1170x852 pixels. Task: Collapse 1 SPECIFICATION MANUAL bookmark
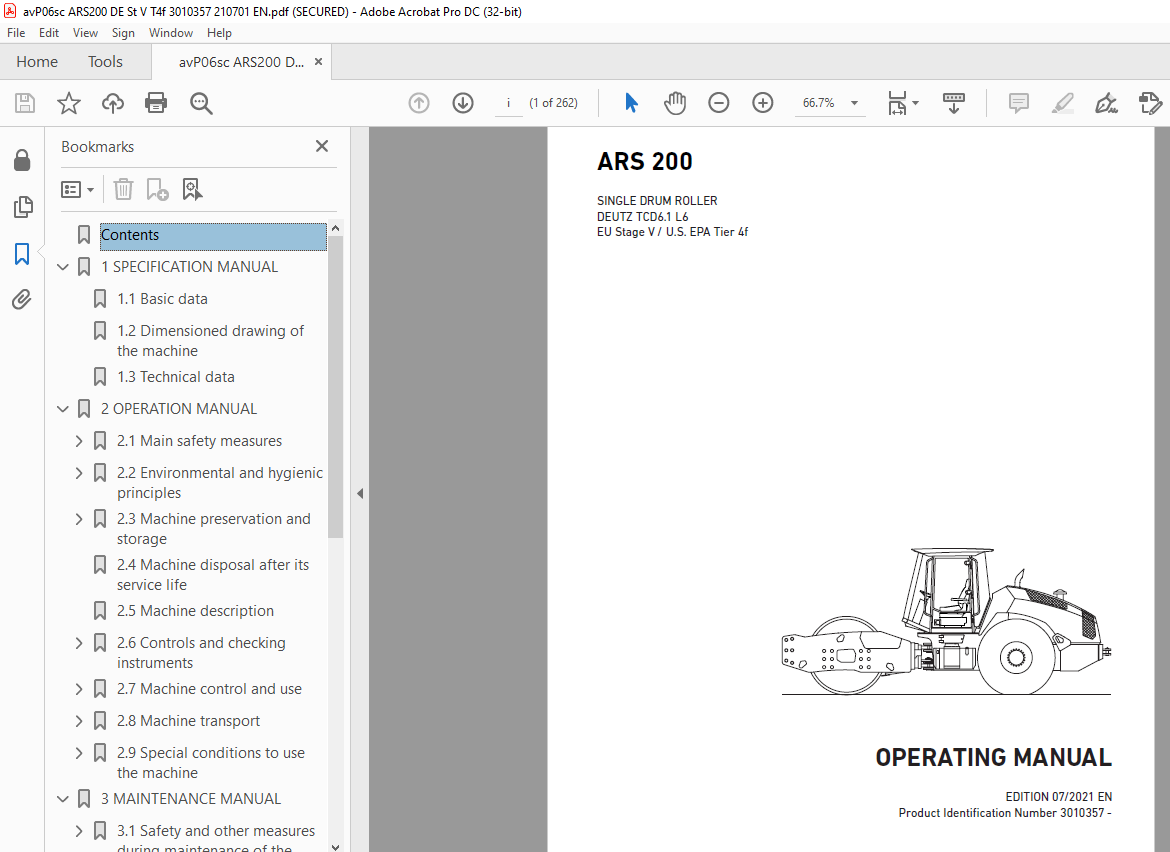pyautogui.click(x=63, y=267)
